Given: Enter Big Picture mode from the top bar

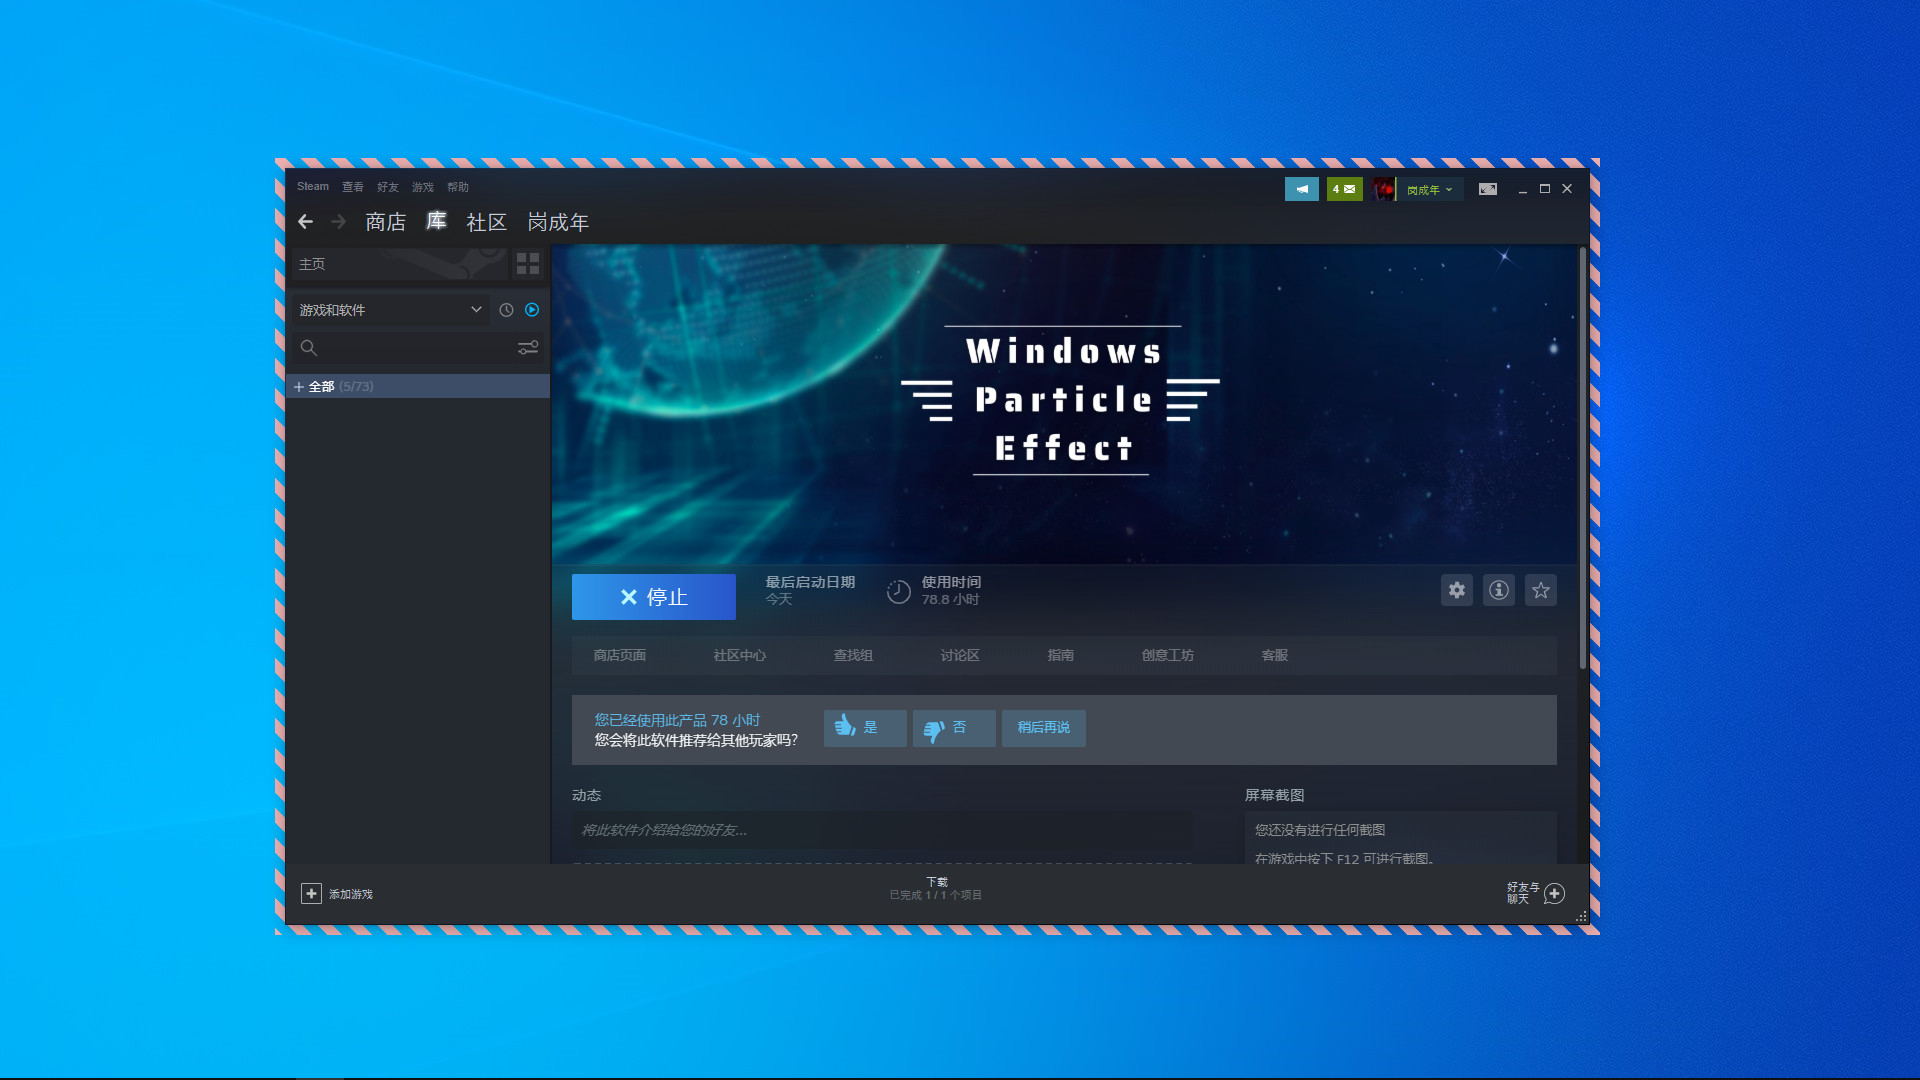Looking at the screenshot, I should (x=1488, y=189).
